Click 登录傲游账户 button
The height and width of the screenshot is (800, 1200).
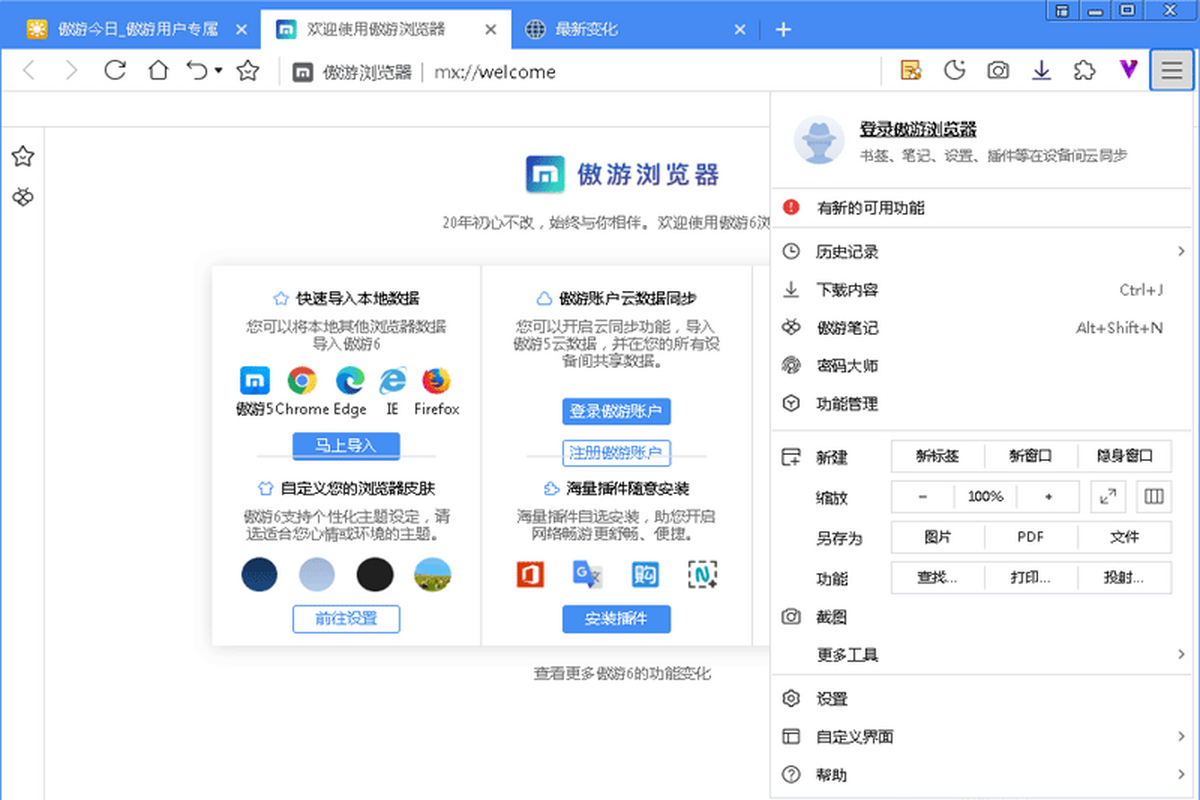pyautogui.click(x=616, y=412)
